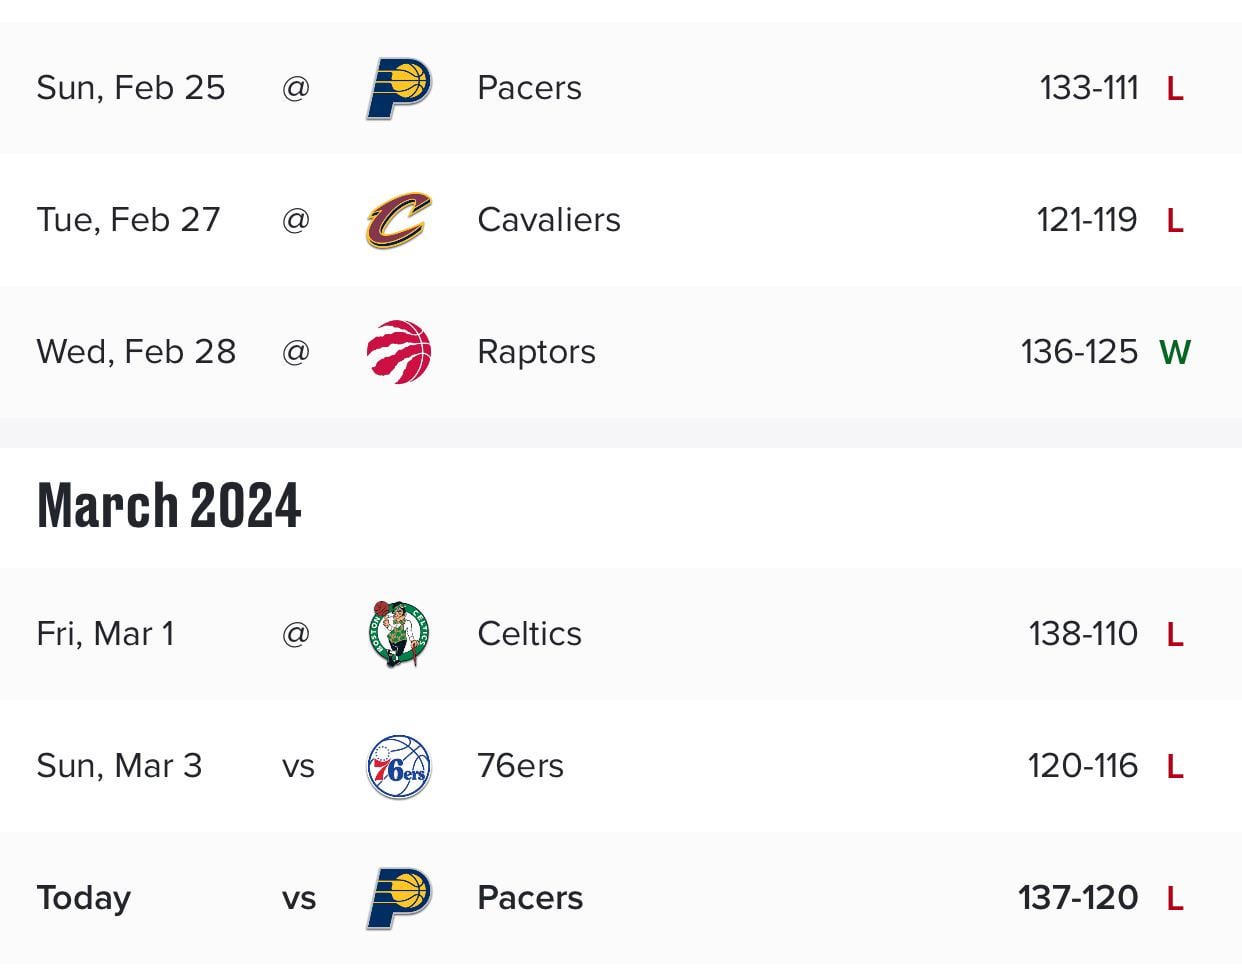Select the Sun, Mar 3 game row date
This screenshot has width=1242, height=972.
pos(119,767)
